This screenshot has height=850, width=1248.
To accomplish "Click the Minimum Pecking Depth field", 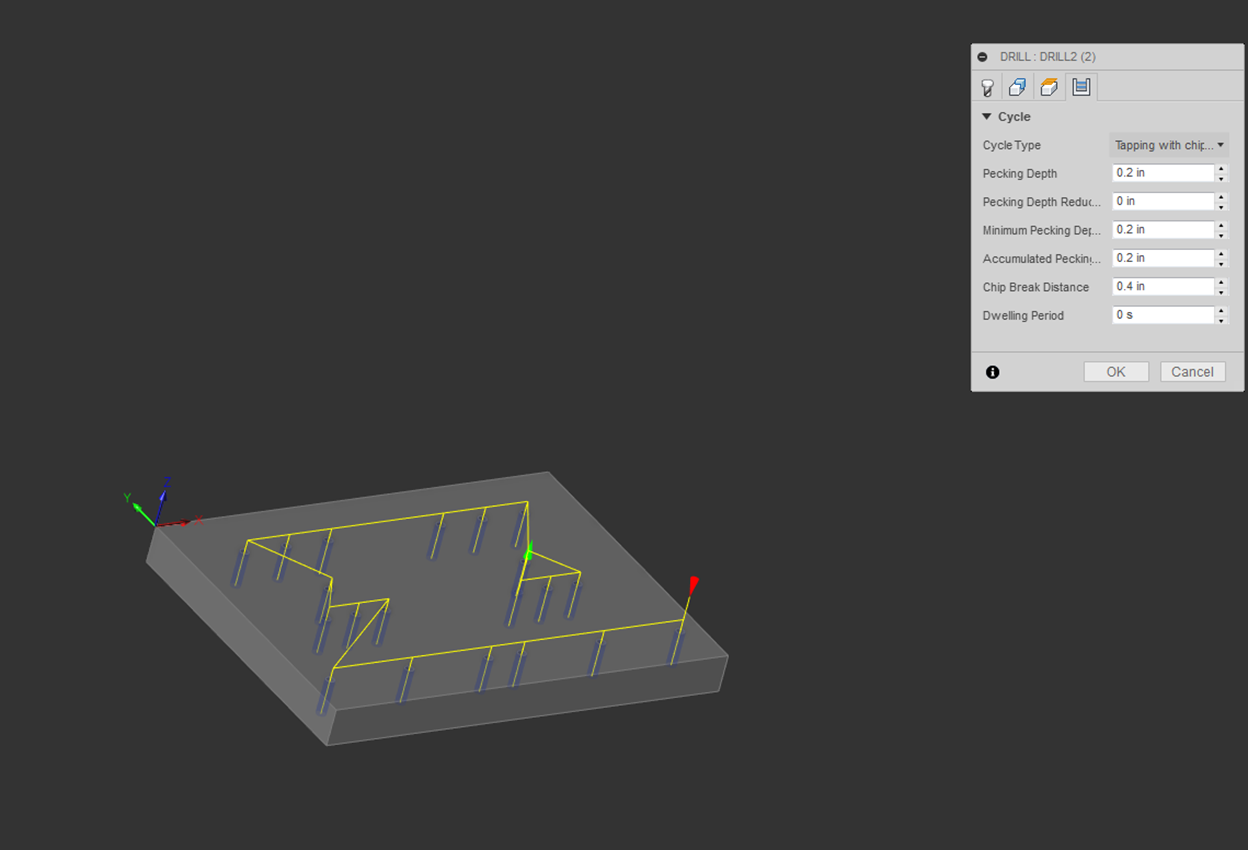I will pos(1162,230).
